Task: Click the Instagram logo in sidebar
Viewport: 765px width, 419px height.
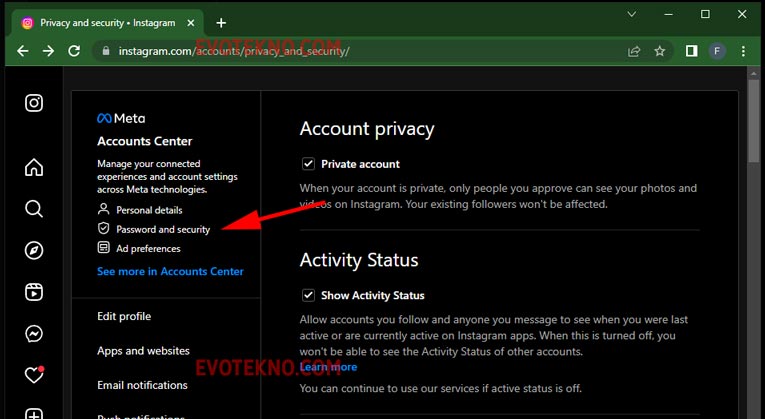Action: 34,103
